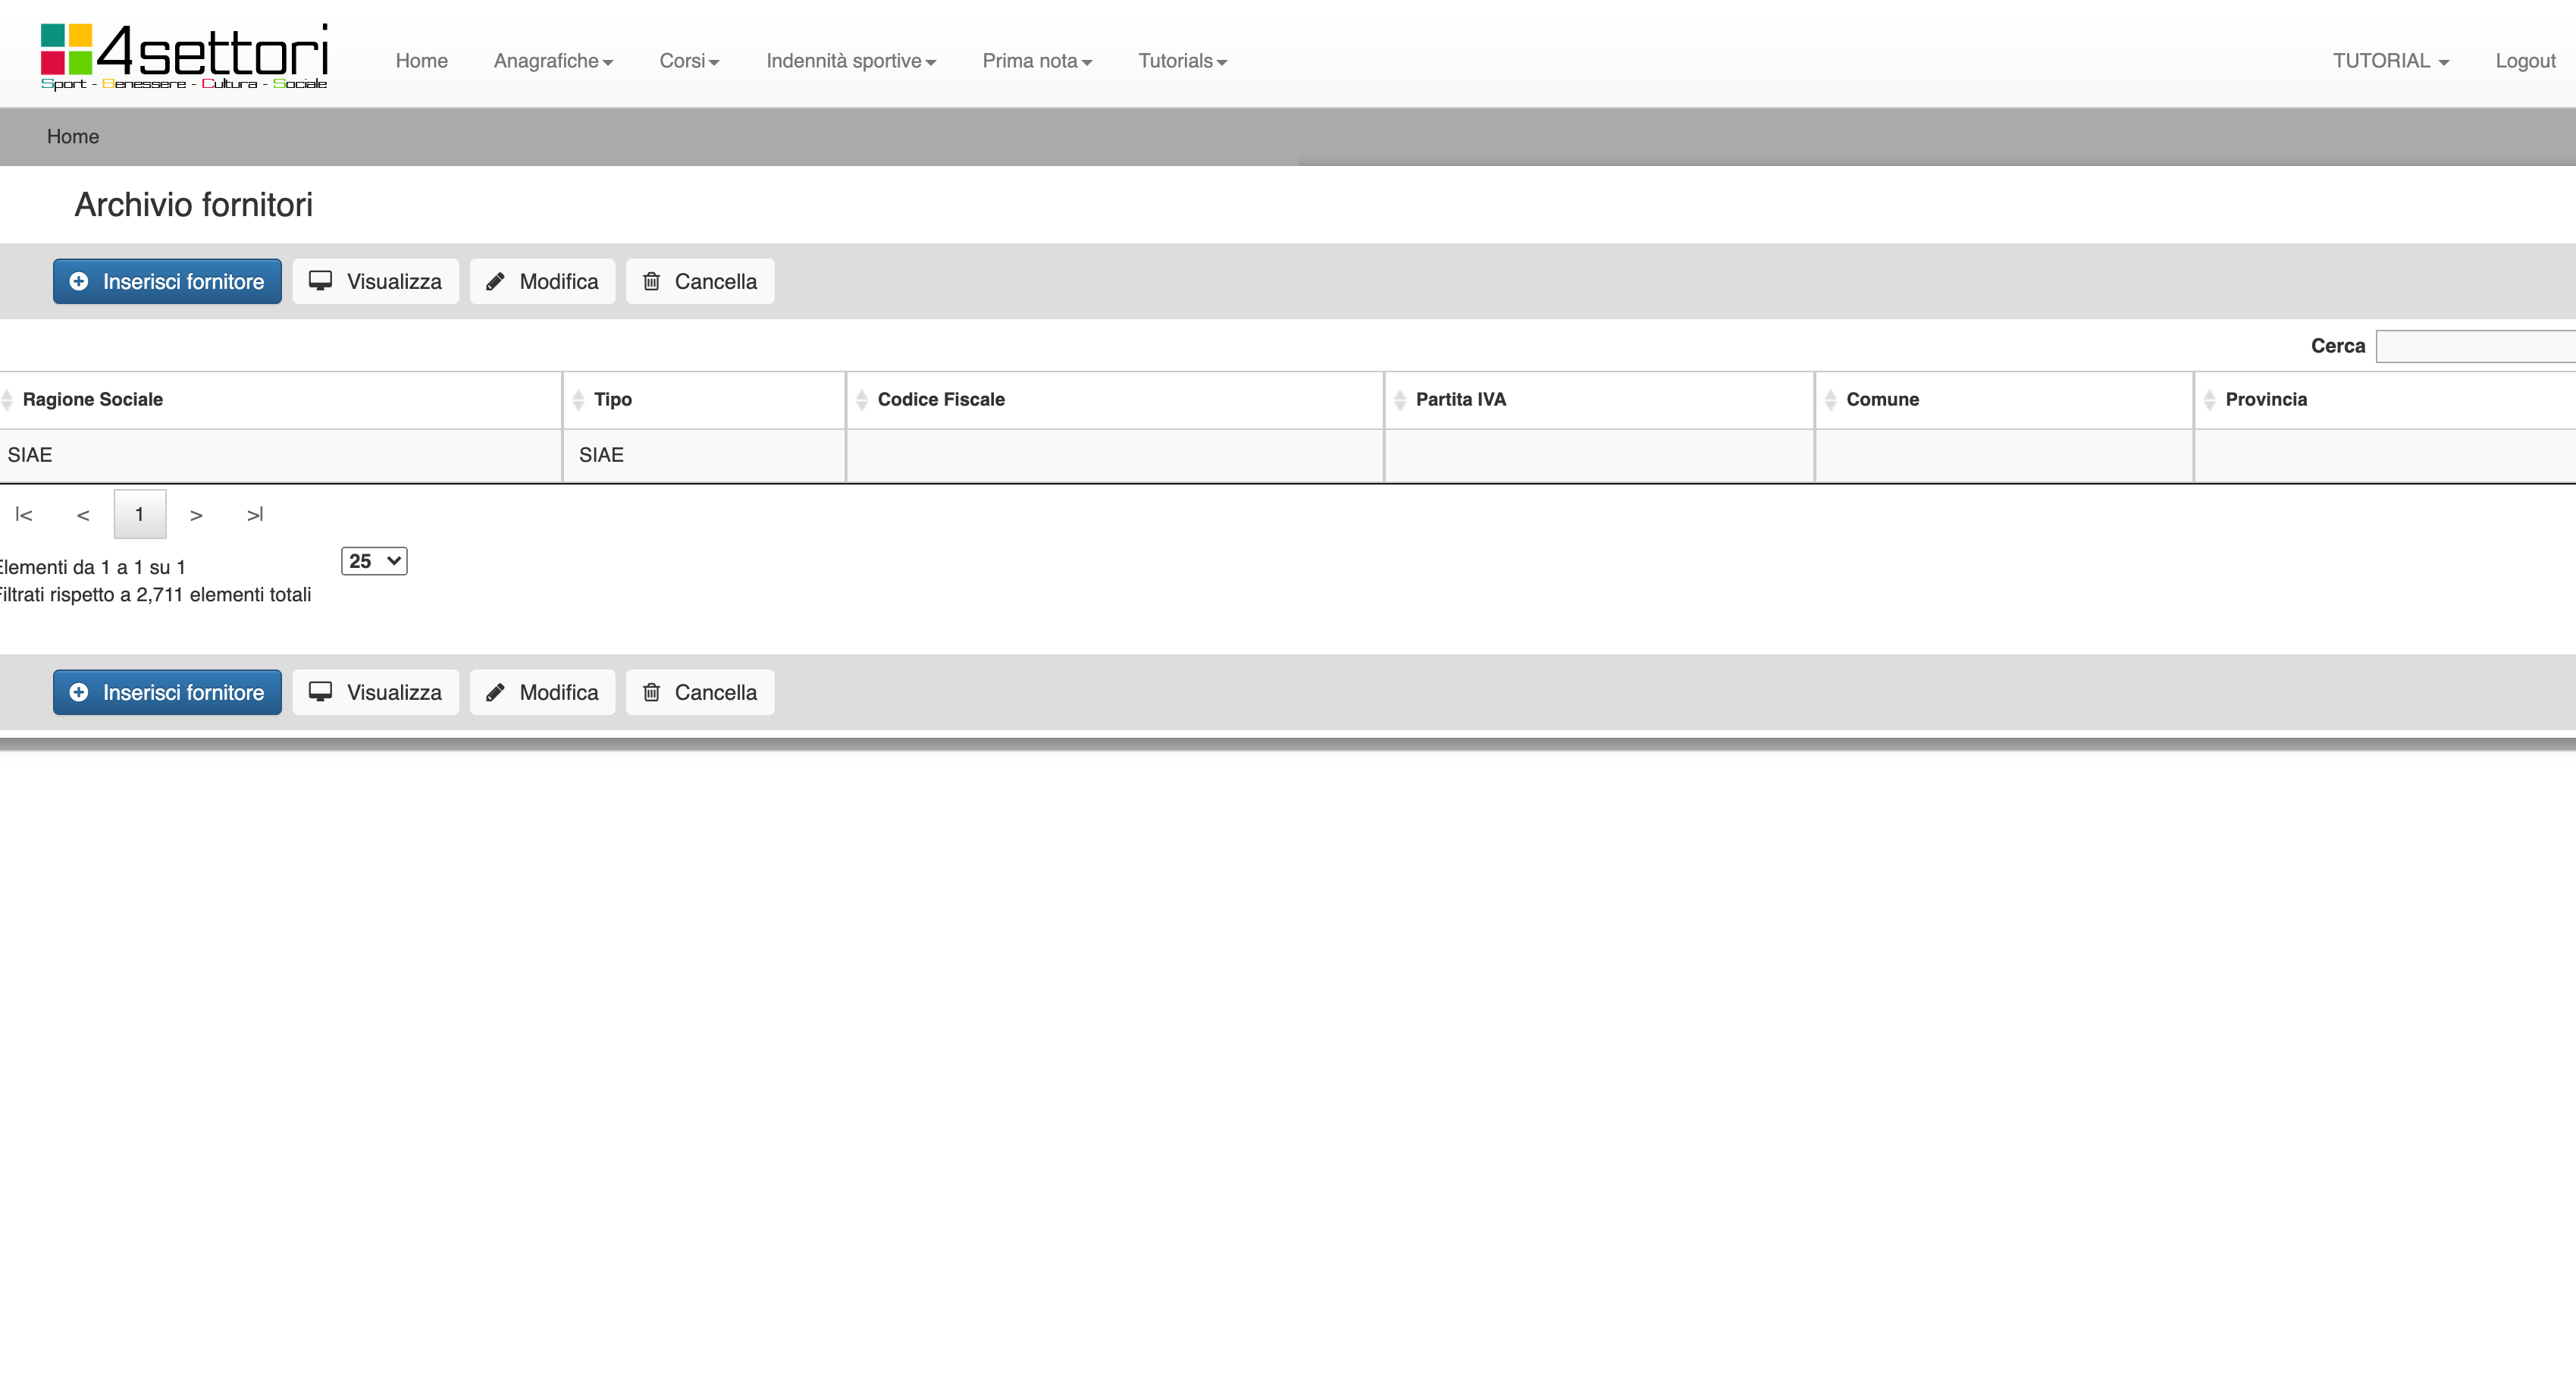The width and height of the screenshot is (2576, 1383).
Task: Click the Logout link
Action: click(x=2524, y=61)
